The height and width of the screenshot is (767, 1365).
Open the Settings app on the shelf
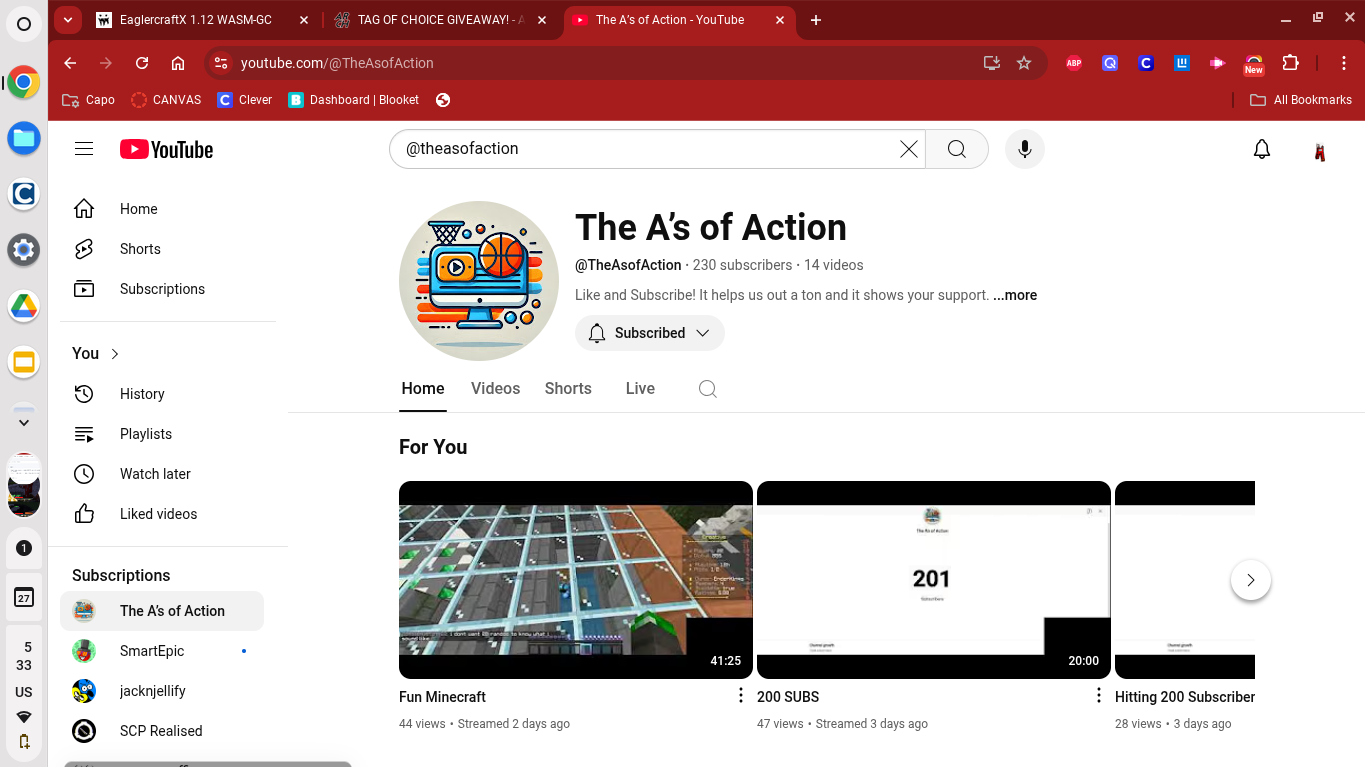pos(24,250)
